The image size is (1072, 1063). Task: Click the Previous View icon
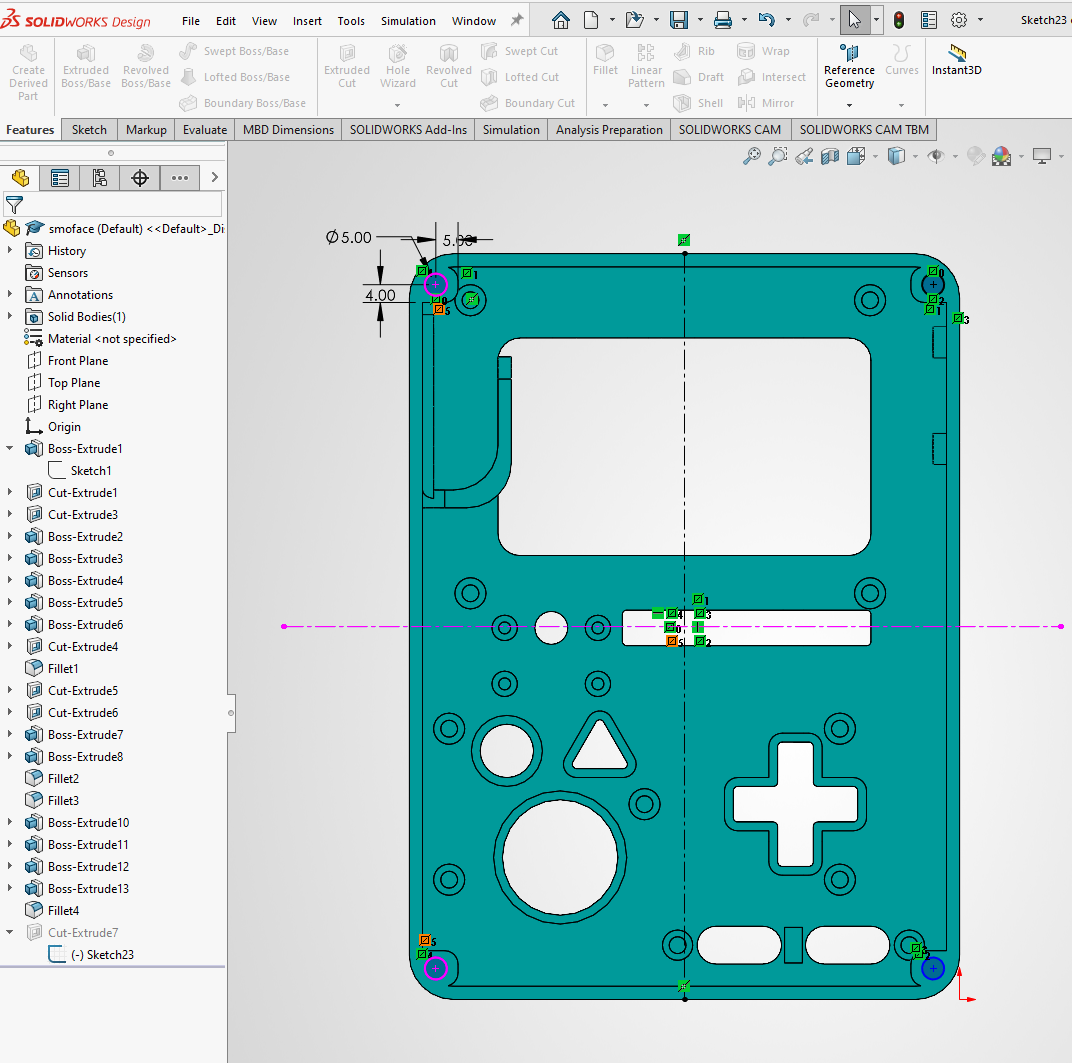[804, 157]
